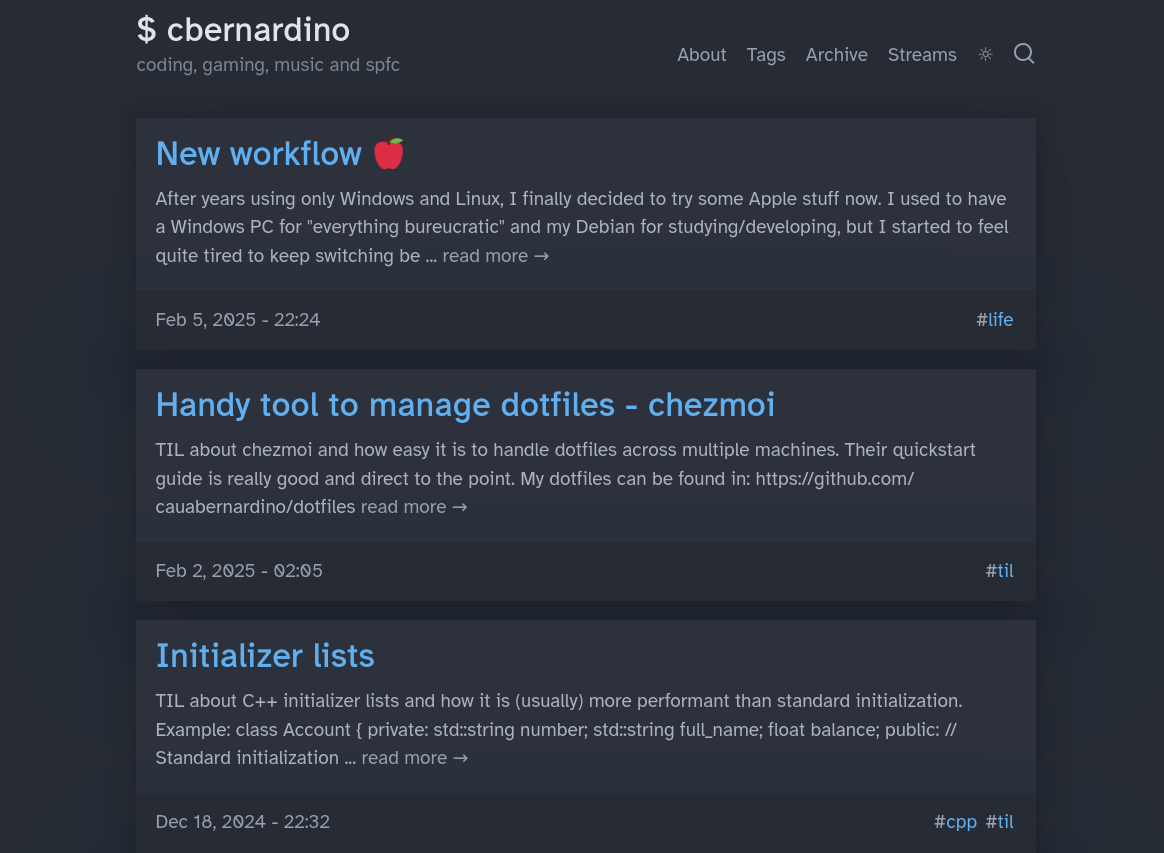Select #til tag under Initializer lists post
The image size is (1164, 853).
pyautogui.click(x=999, y=822)
